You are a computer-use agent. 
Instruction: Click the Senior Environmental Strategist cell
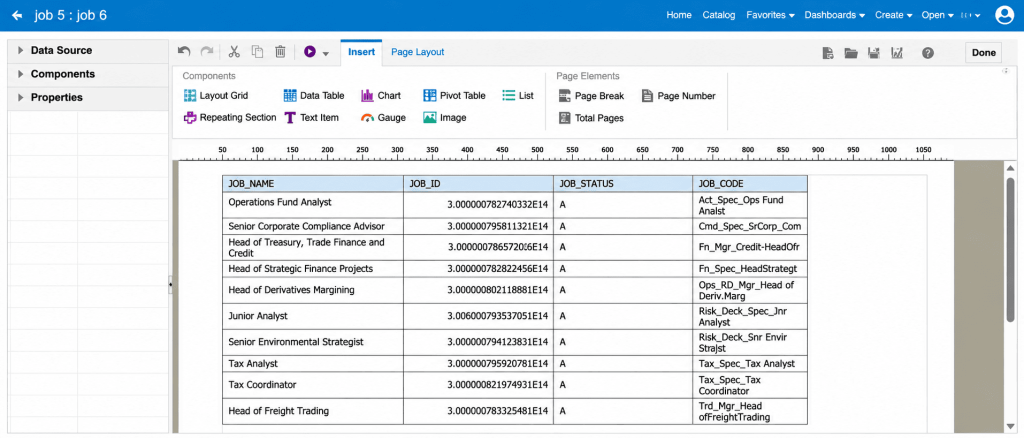pos(313,342)
